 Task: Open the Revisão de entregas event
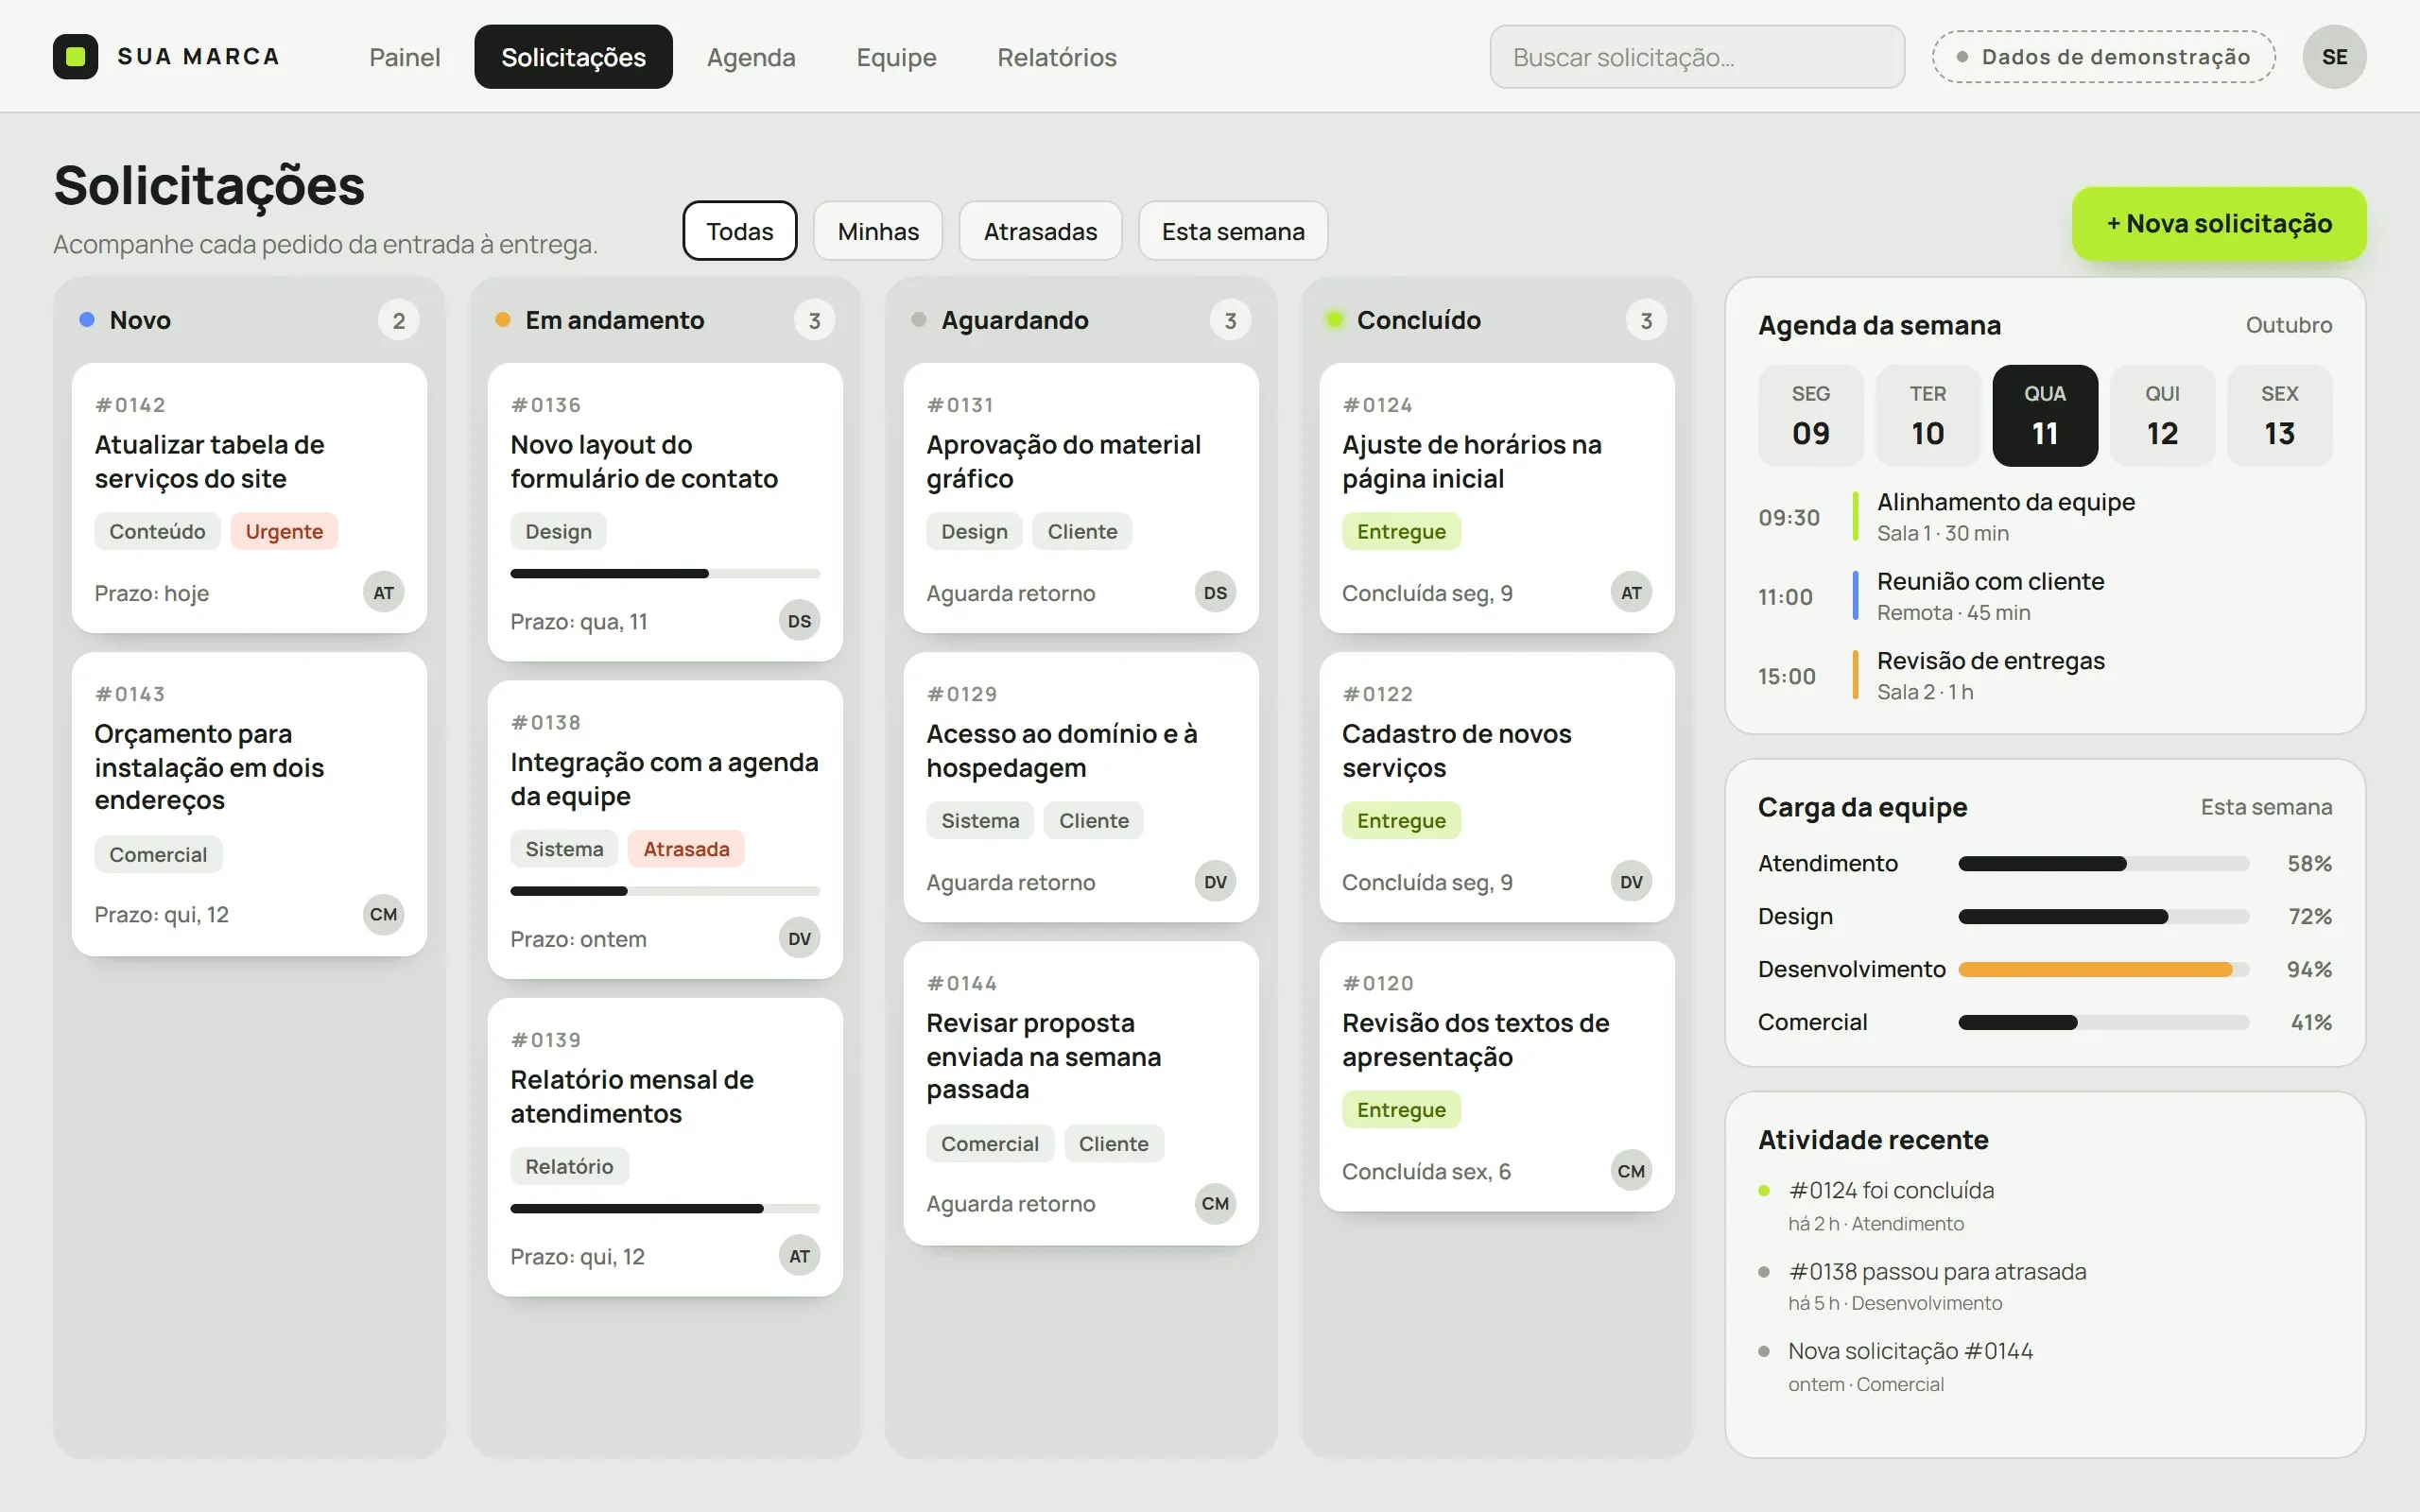tap(2044, 676)
